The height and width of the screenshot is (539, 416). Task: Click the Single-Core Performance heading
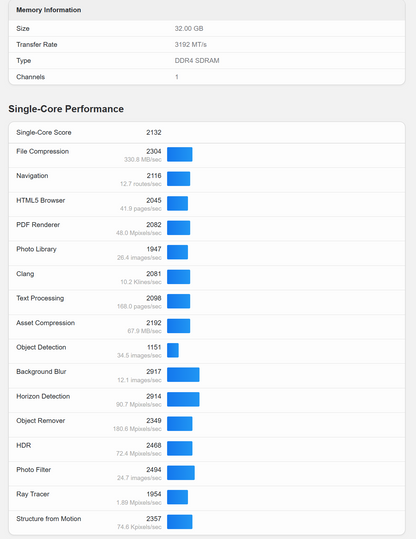click(66, 109)
